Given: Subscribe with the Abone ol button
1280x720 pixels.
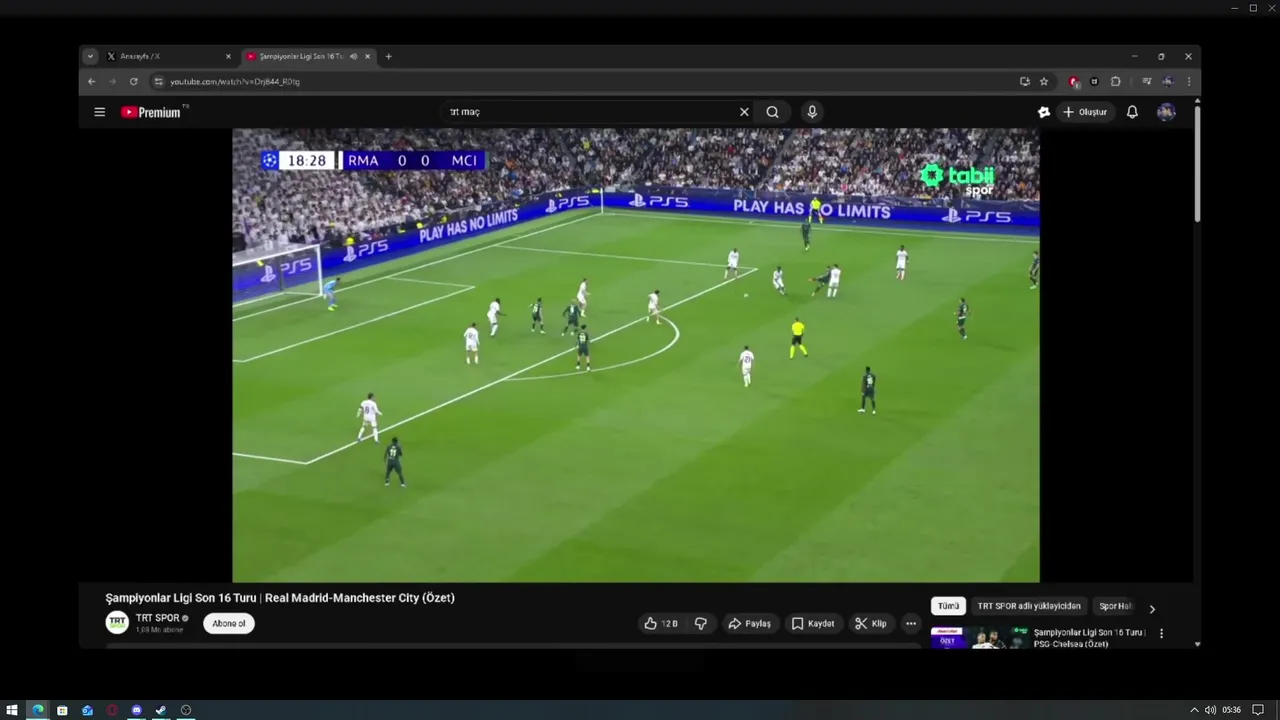Looking at the screenshot, I should 229,623.
